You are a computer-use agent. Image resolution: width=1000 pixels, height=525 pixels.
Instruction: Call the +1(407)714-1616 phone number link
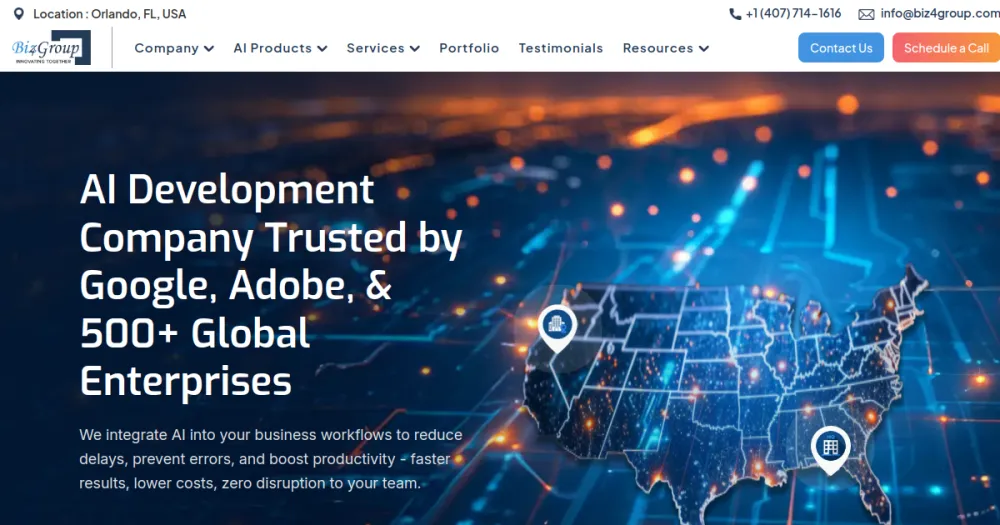pos(793,13)
